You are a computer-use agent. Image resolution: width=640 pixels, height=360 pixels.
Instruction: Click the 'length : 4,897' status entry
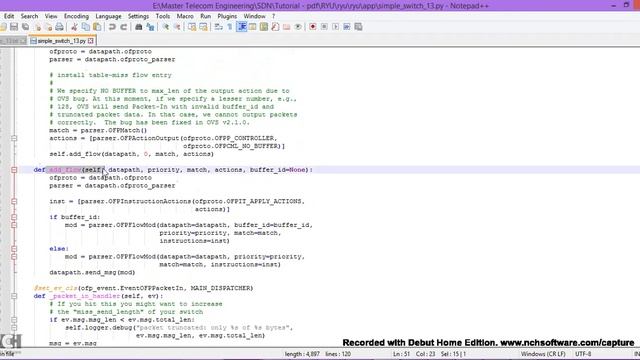point(302,354)
